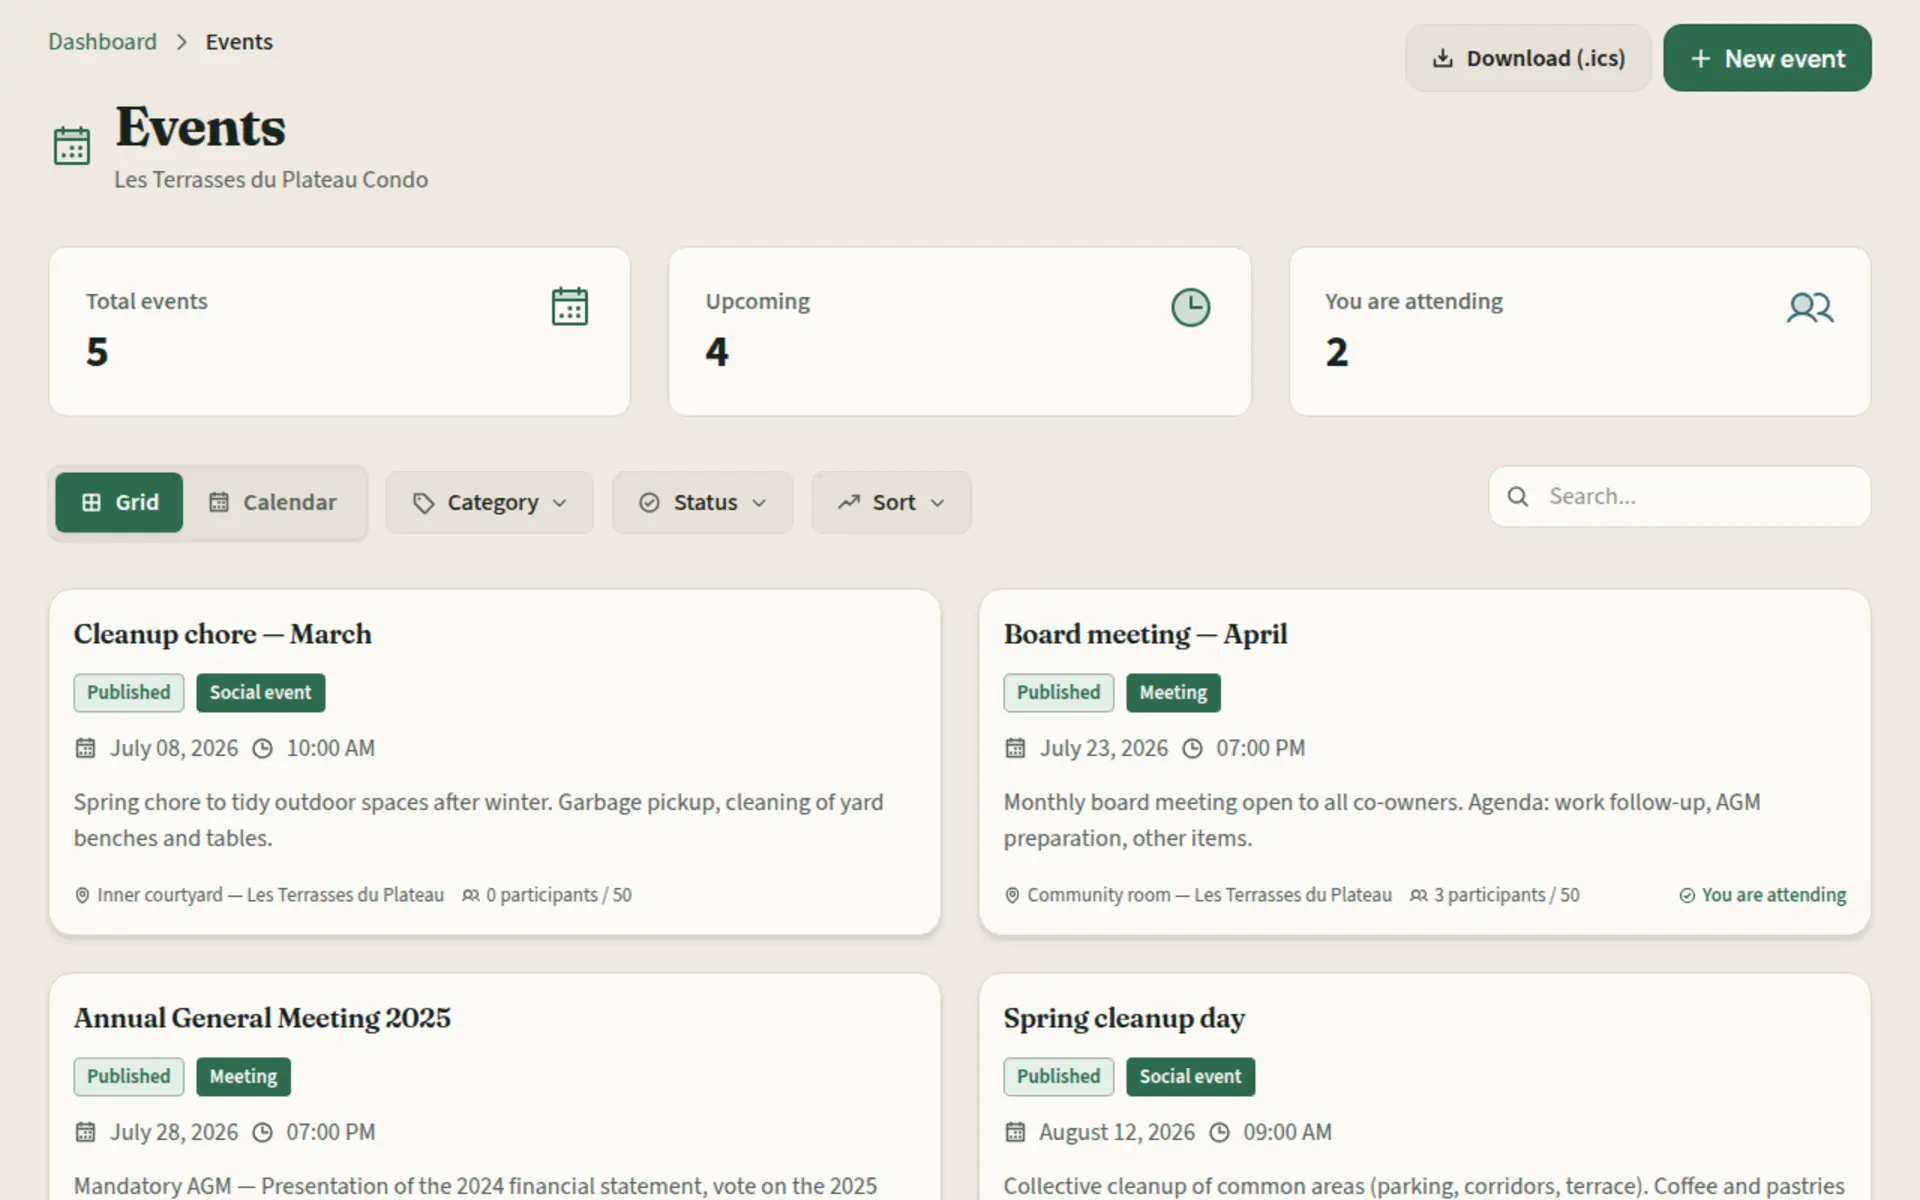Click the clock icon in Upcoming card
This screenshot has height=1200, width=1920.
(1190, 307)
